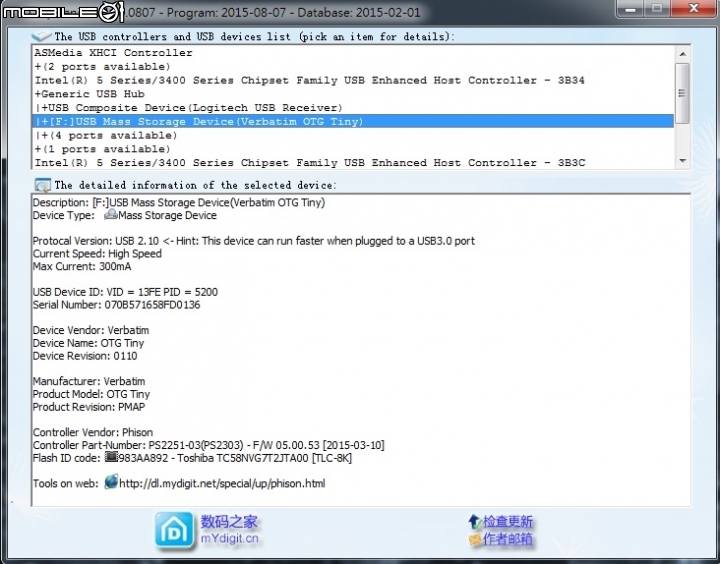
Task: Select Verbatim OTG Tiny mass storage row
Action: coord(354,121)
